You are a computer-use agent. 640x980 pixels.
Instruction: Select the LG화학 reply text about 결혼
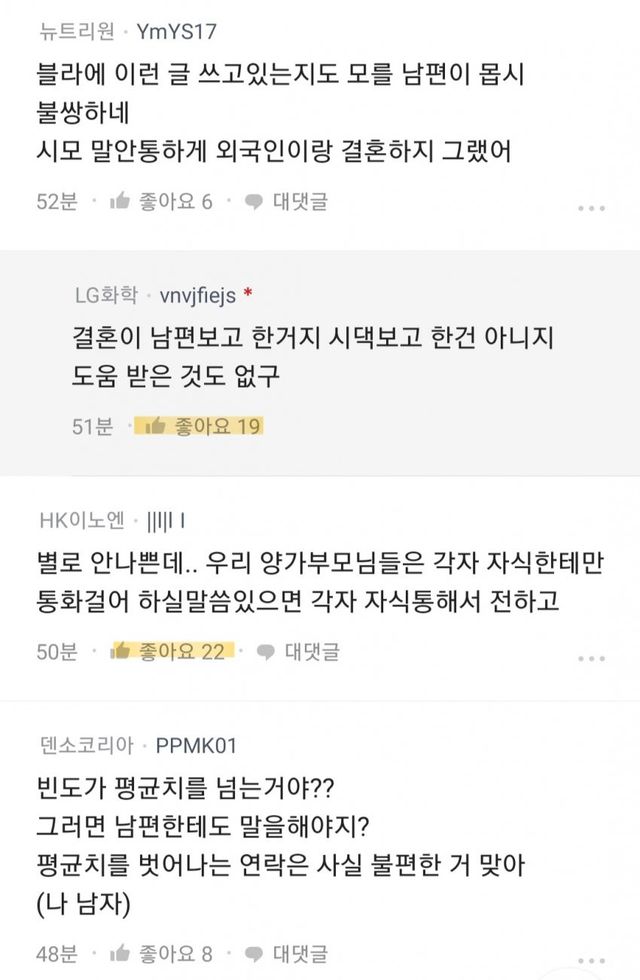click(312, 355)
